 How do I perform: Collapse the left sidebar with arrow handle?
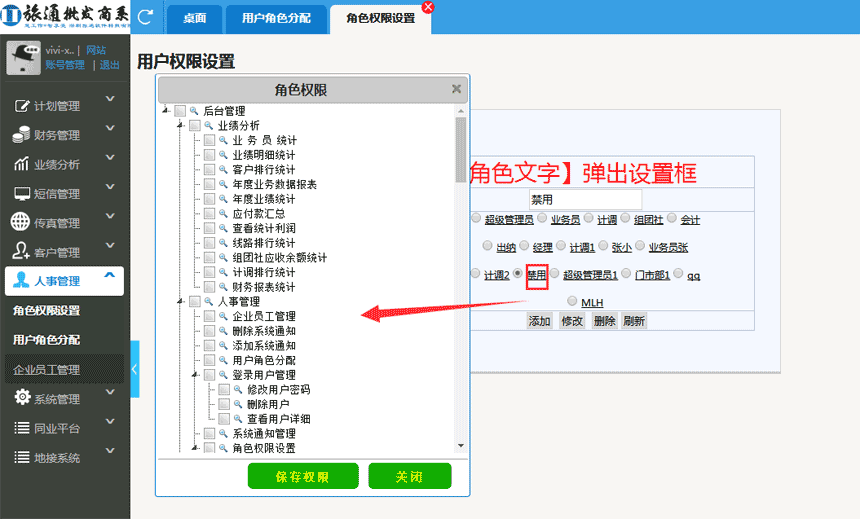(x=135, y=369)
